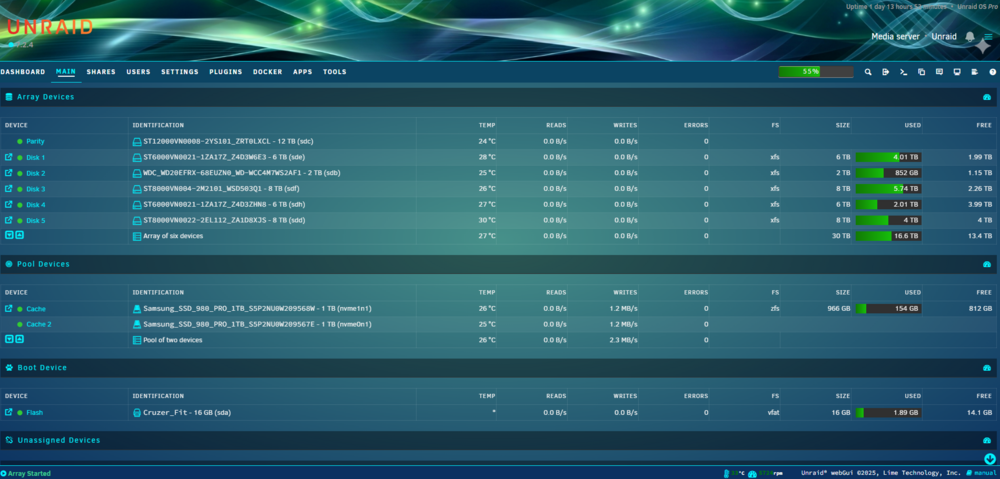Screen dimensions: 1000x479
Task: Open the Tools tab
Action: pos(335,72)
